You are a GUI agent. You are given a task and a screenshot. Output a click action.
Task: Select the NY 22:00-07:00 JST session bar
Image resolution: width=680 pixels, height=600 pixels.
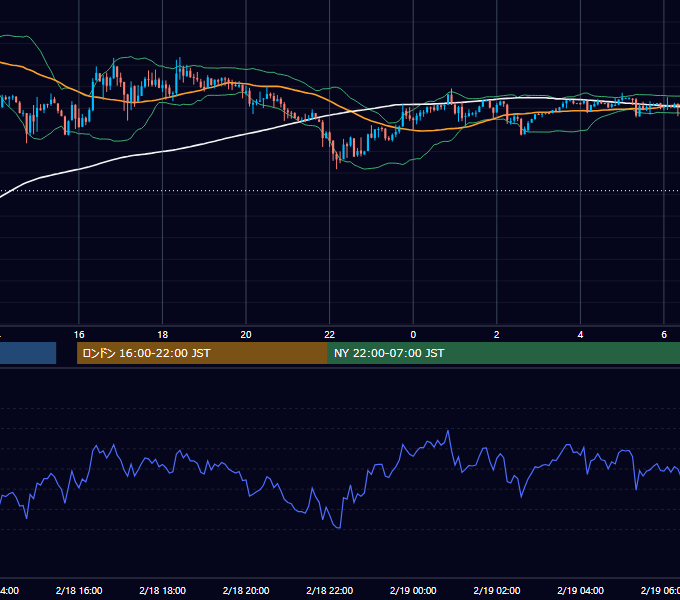point(503,353)
